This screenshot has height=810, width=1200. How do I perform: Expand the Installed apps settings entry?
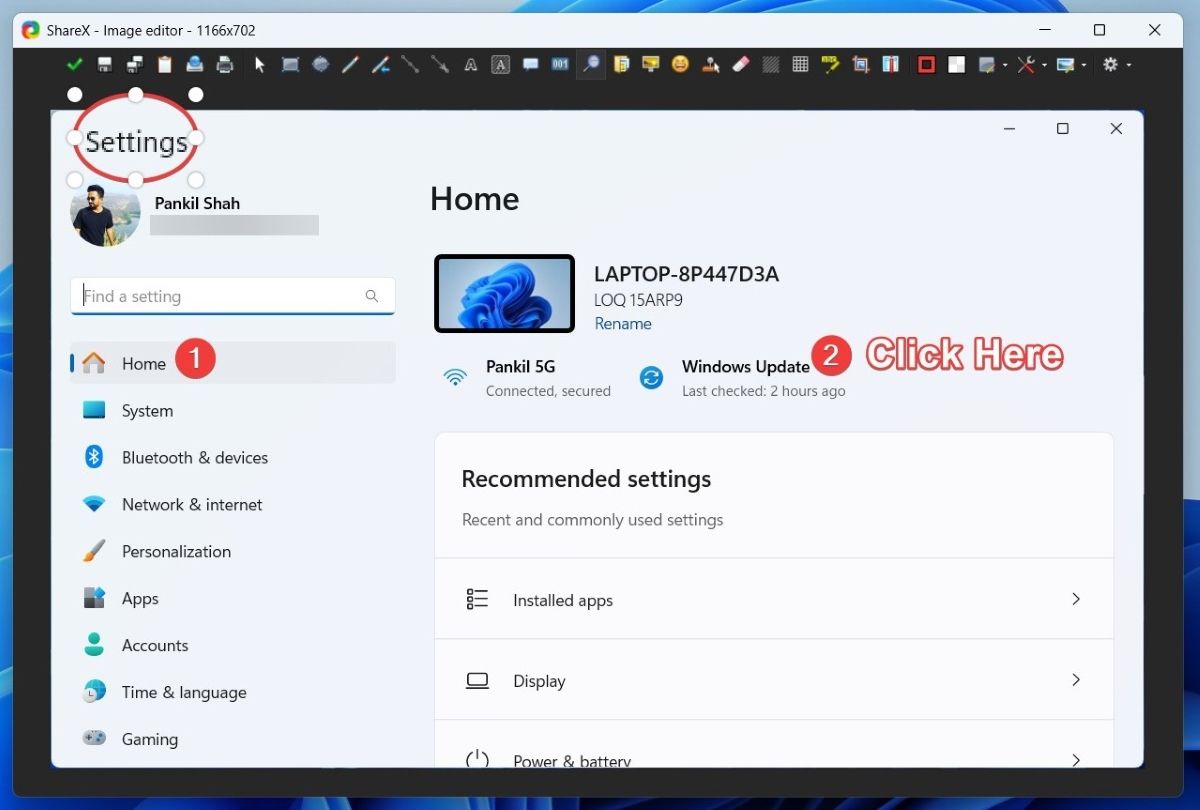point(773,599)
